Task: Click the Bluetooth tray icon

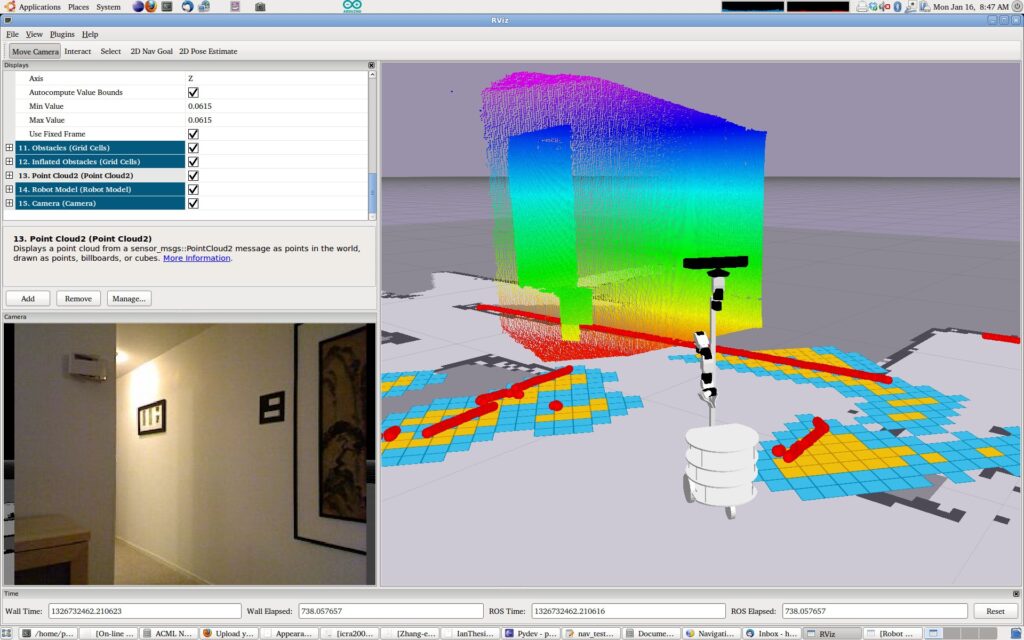Action: [x=897, y=7]
